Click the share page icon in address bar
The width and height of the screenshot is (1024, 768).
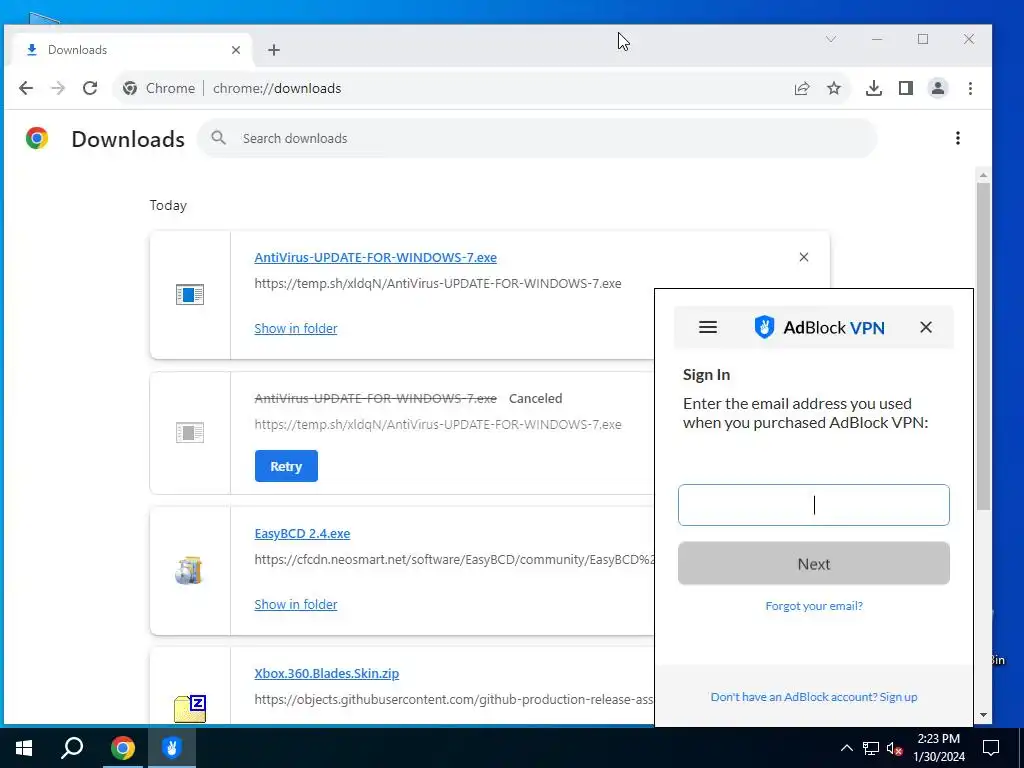[802, 88]
